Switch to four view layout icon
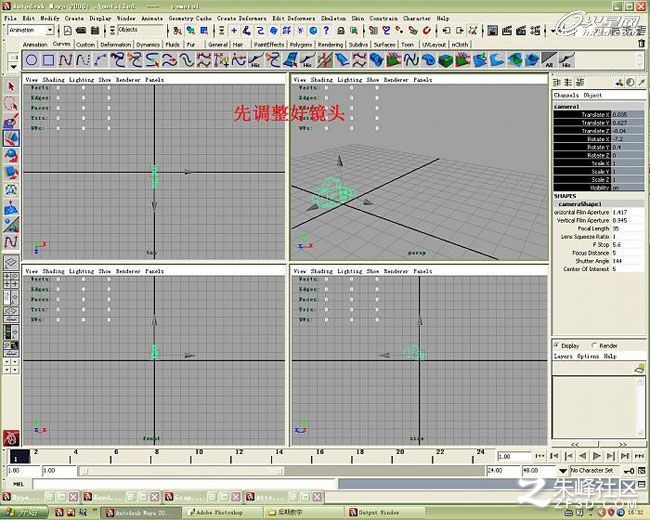This screenshot has height=520, width=650. coord(11,280)
